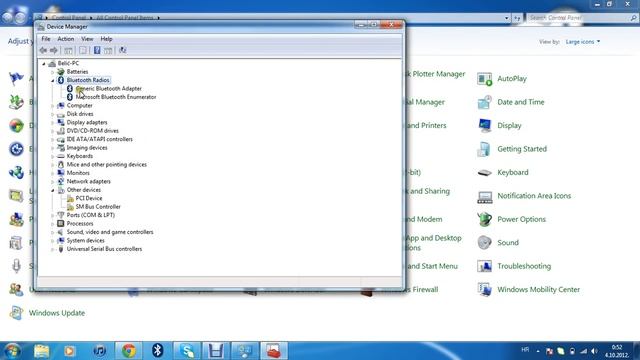Select Monitors category in tree
The height and width of the screenshot is (360, 640).
[78, 173]
